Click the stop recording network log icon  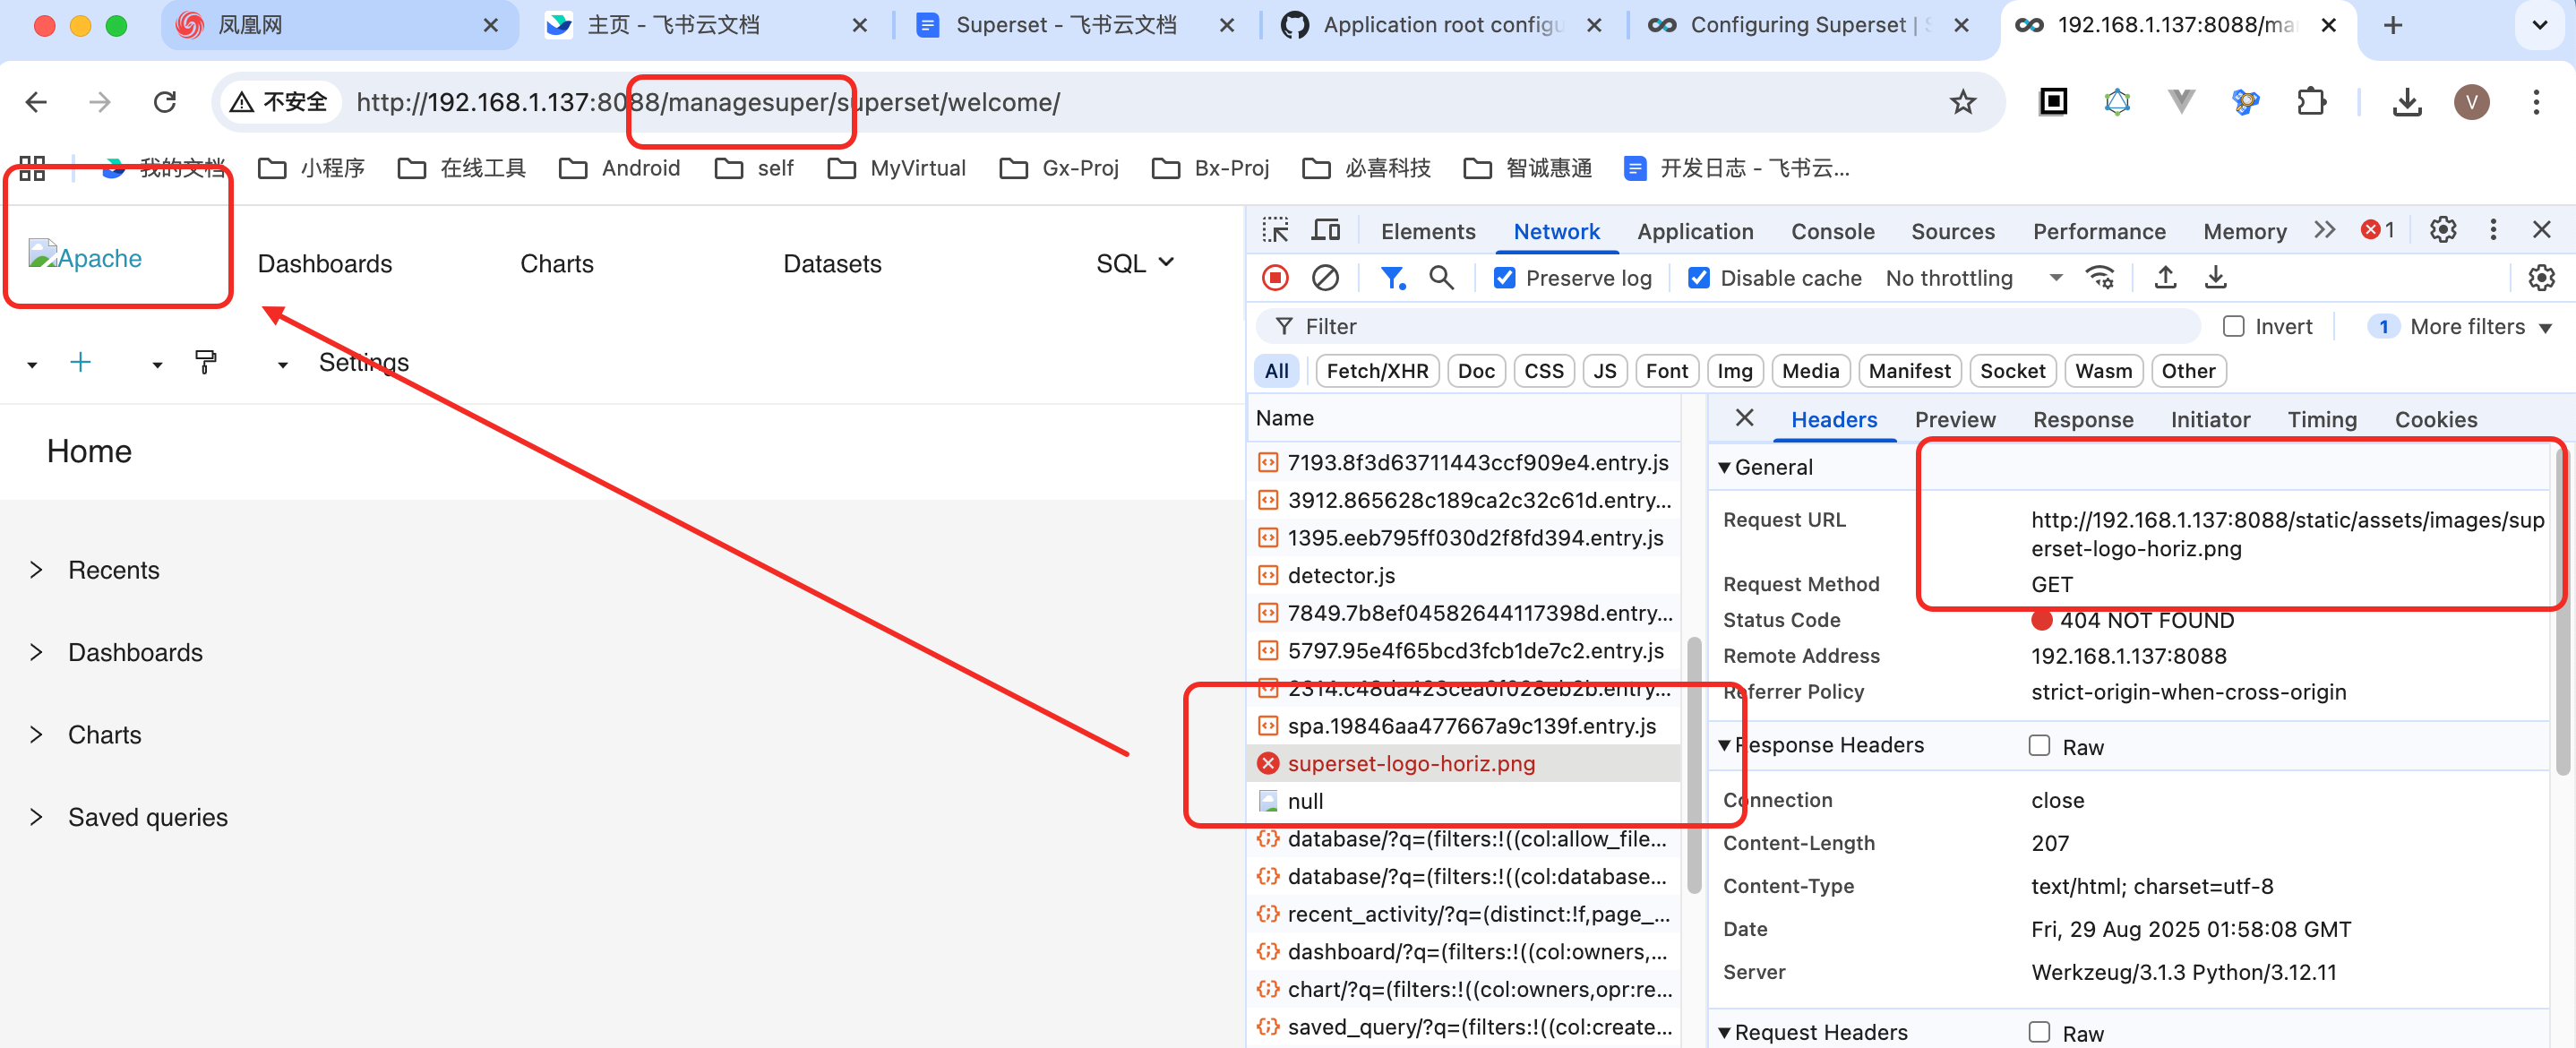coord(1275,278)
